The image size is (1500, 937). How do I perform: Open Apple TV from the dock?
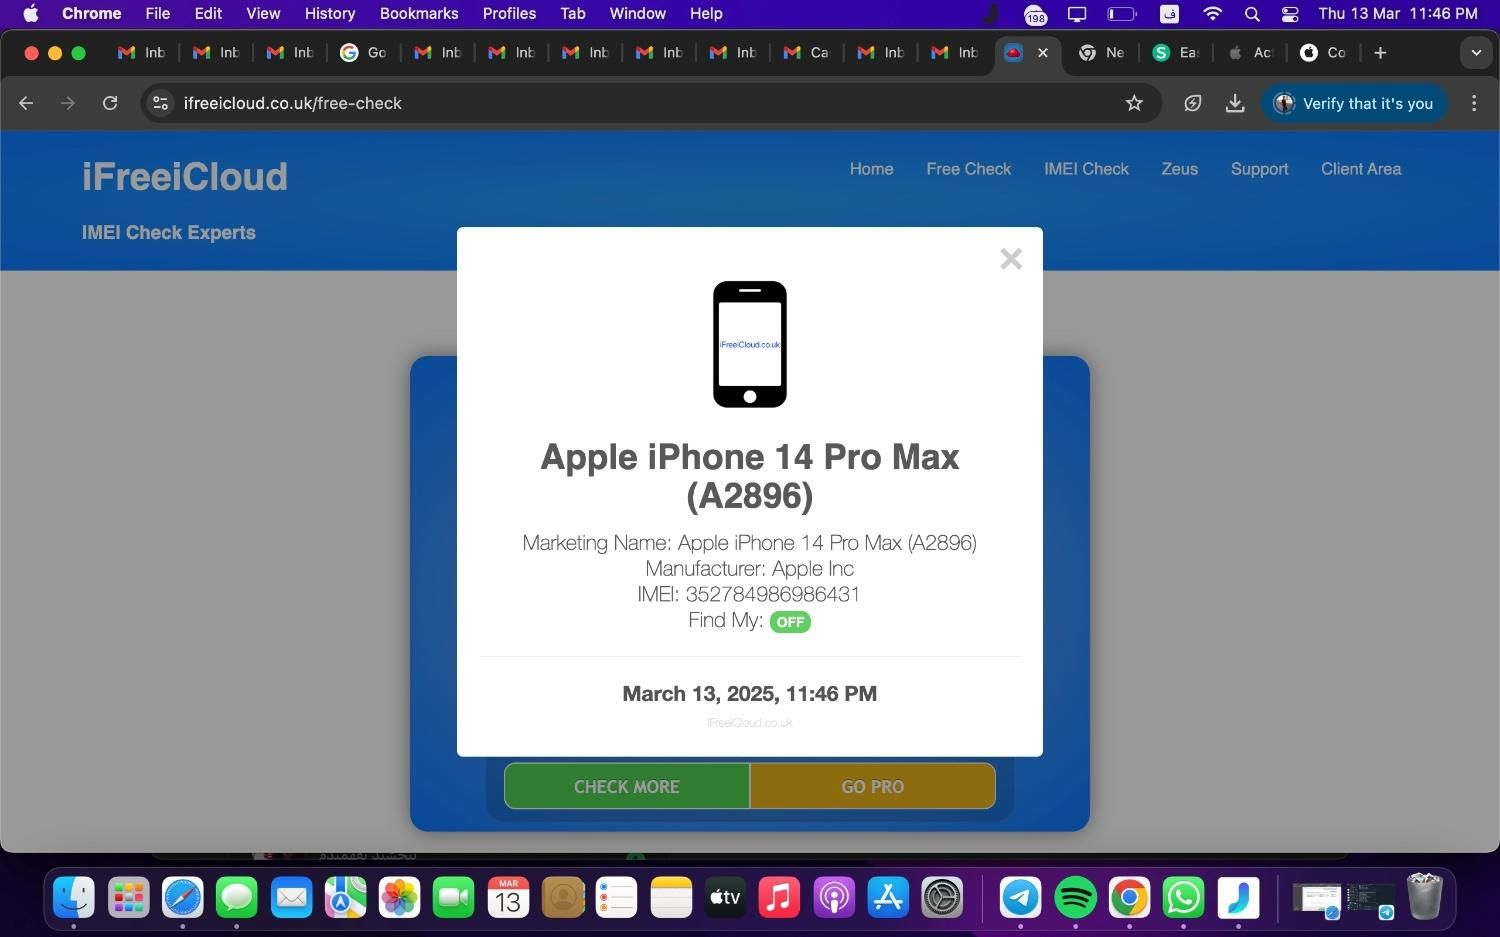pos(725,897)
